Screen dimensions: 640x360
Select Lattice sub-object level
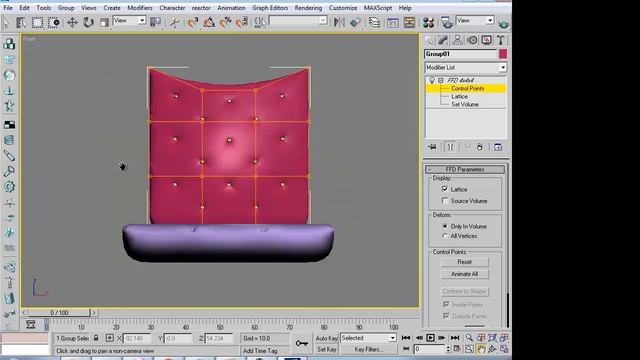459,96
